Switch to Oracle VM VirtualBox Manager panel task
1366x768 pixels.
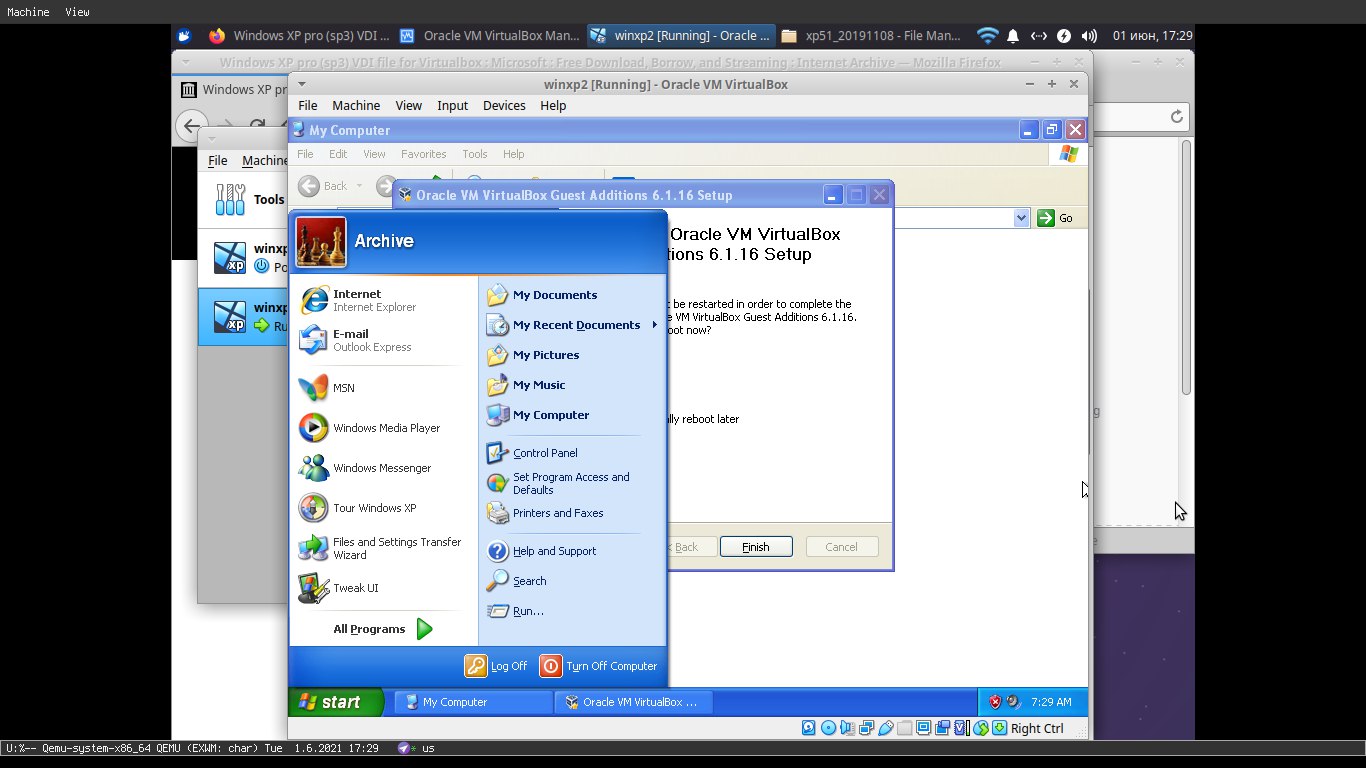[x=490, y=36]
